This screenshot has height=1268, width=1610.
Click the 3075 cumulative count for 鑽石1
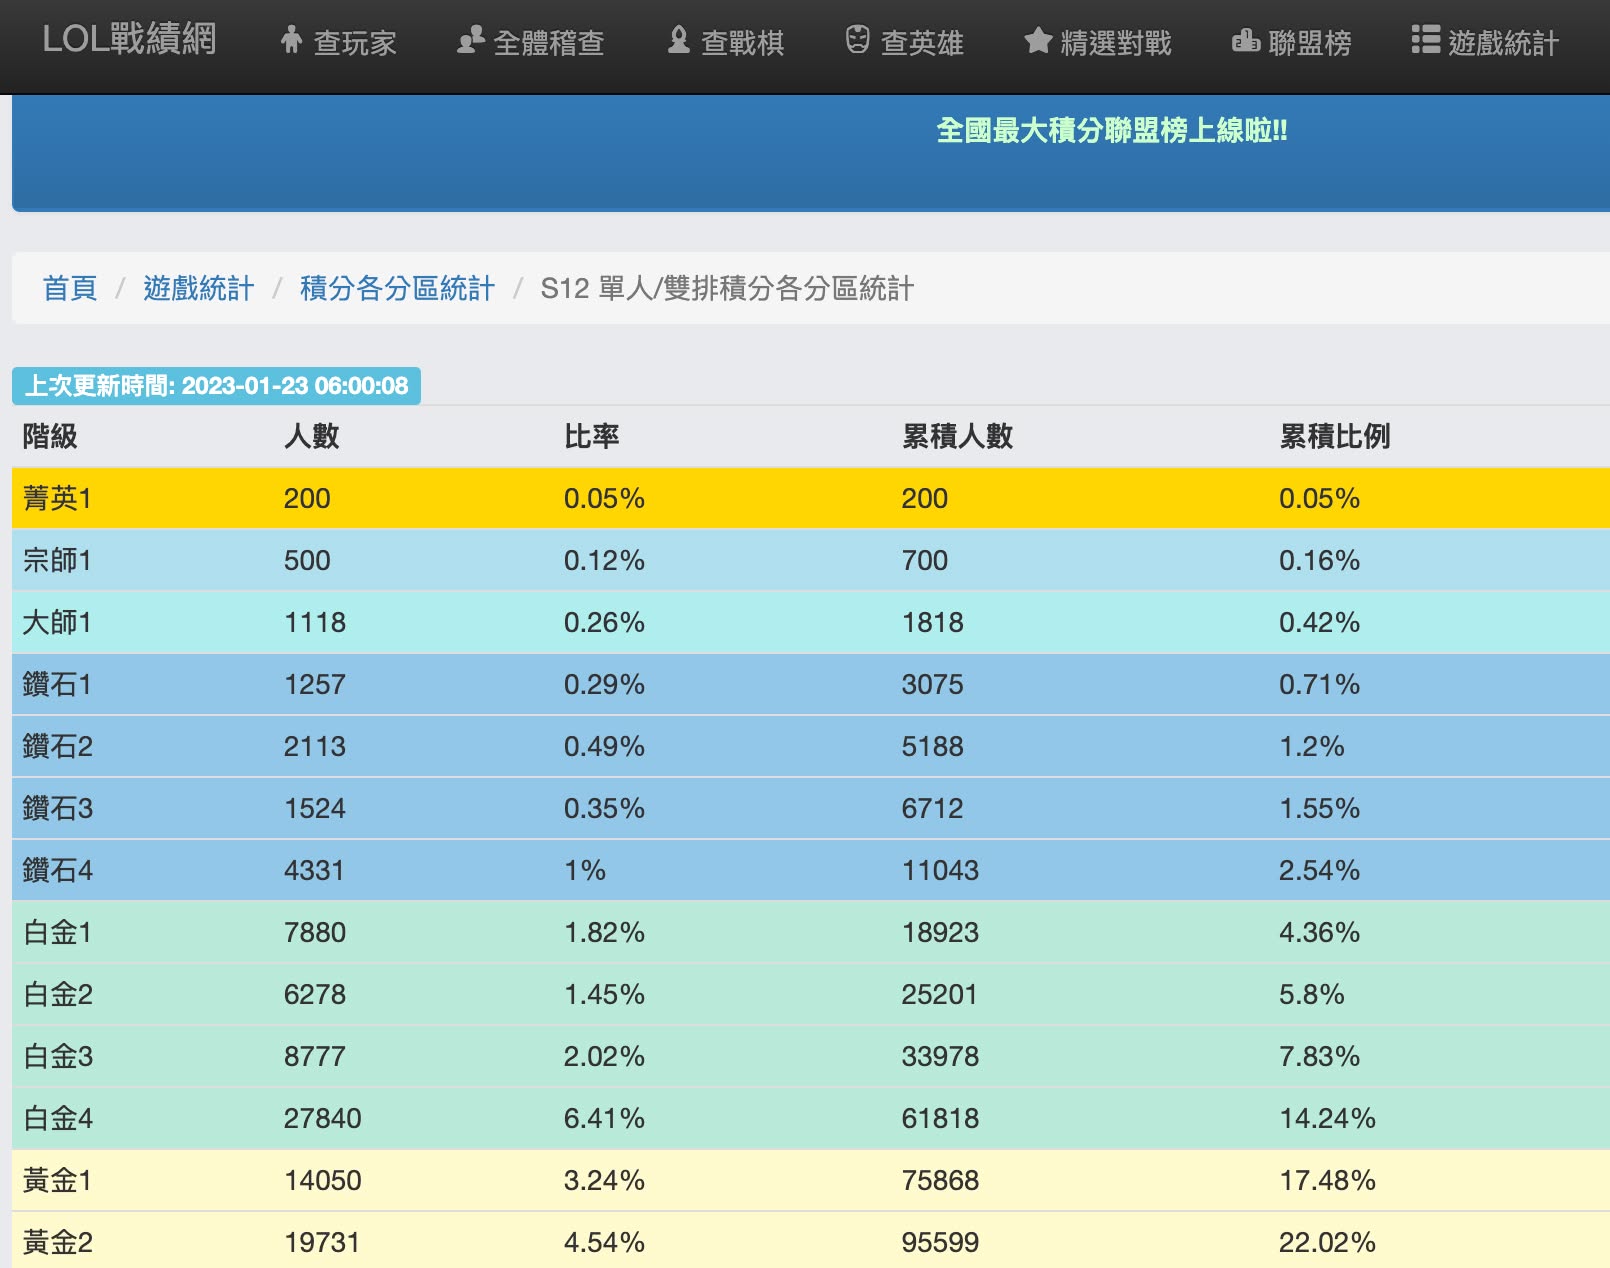932,684
